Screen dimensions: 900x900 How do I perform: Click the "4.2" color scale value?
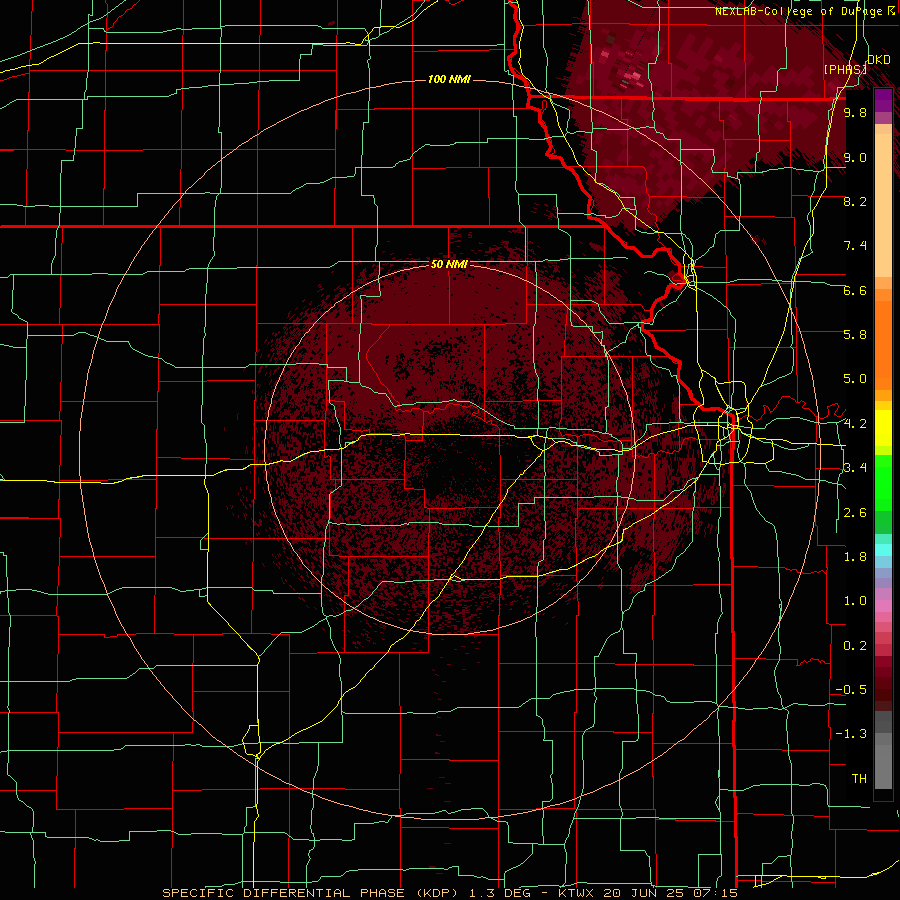[x=855, y=424]
